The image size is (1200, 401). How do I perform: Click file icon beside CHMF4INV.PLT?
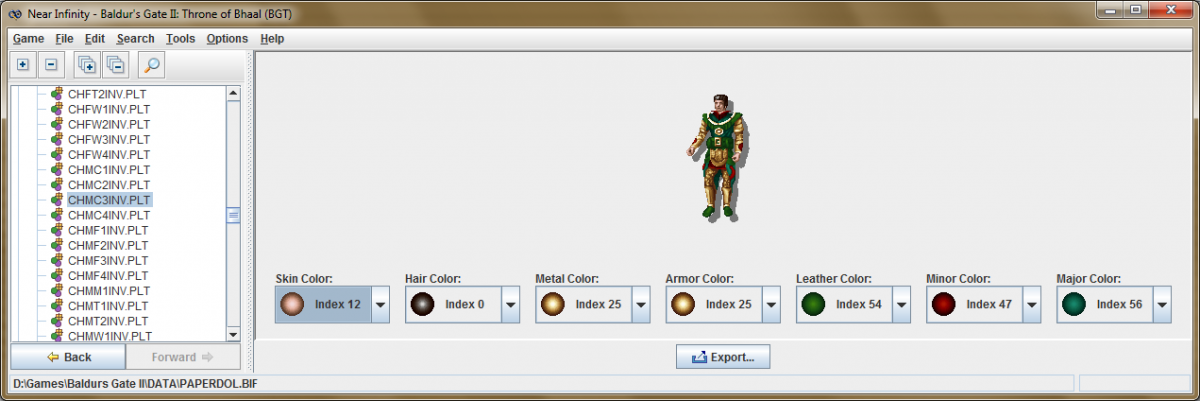pos(57,275)
